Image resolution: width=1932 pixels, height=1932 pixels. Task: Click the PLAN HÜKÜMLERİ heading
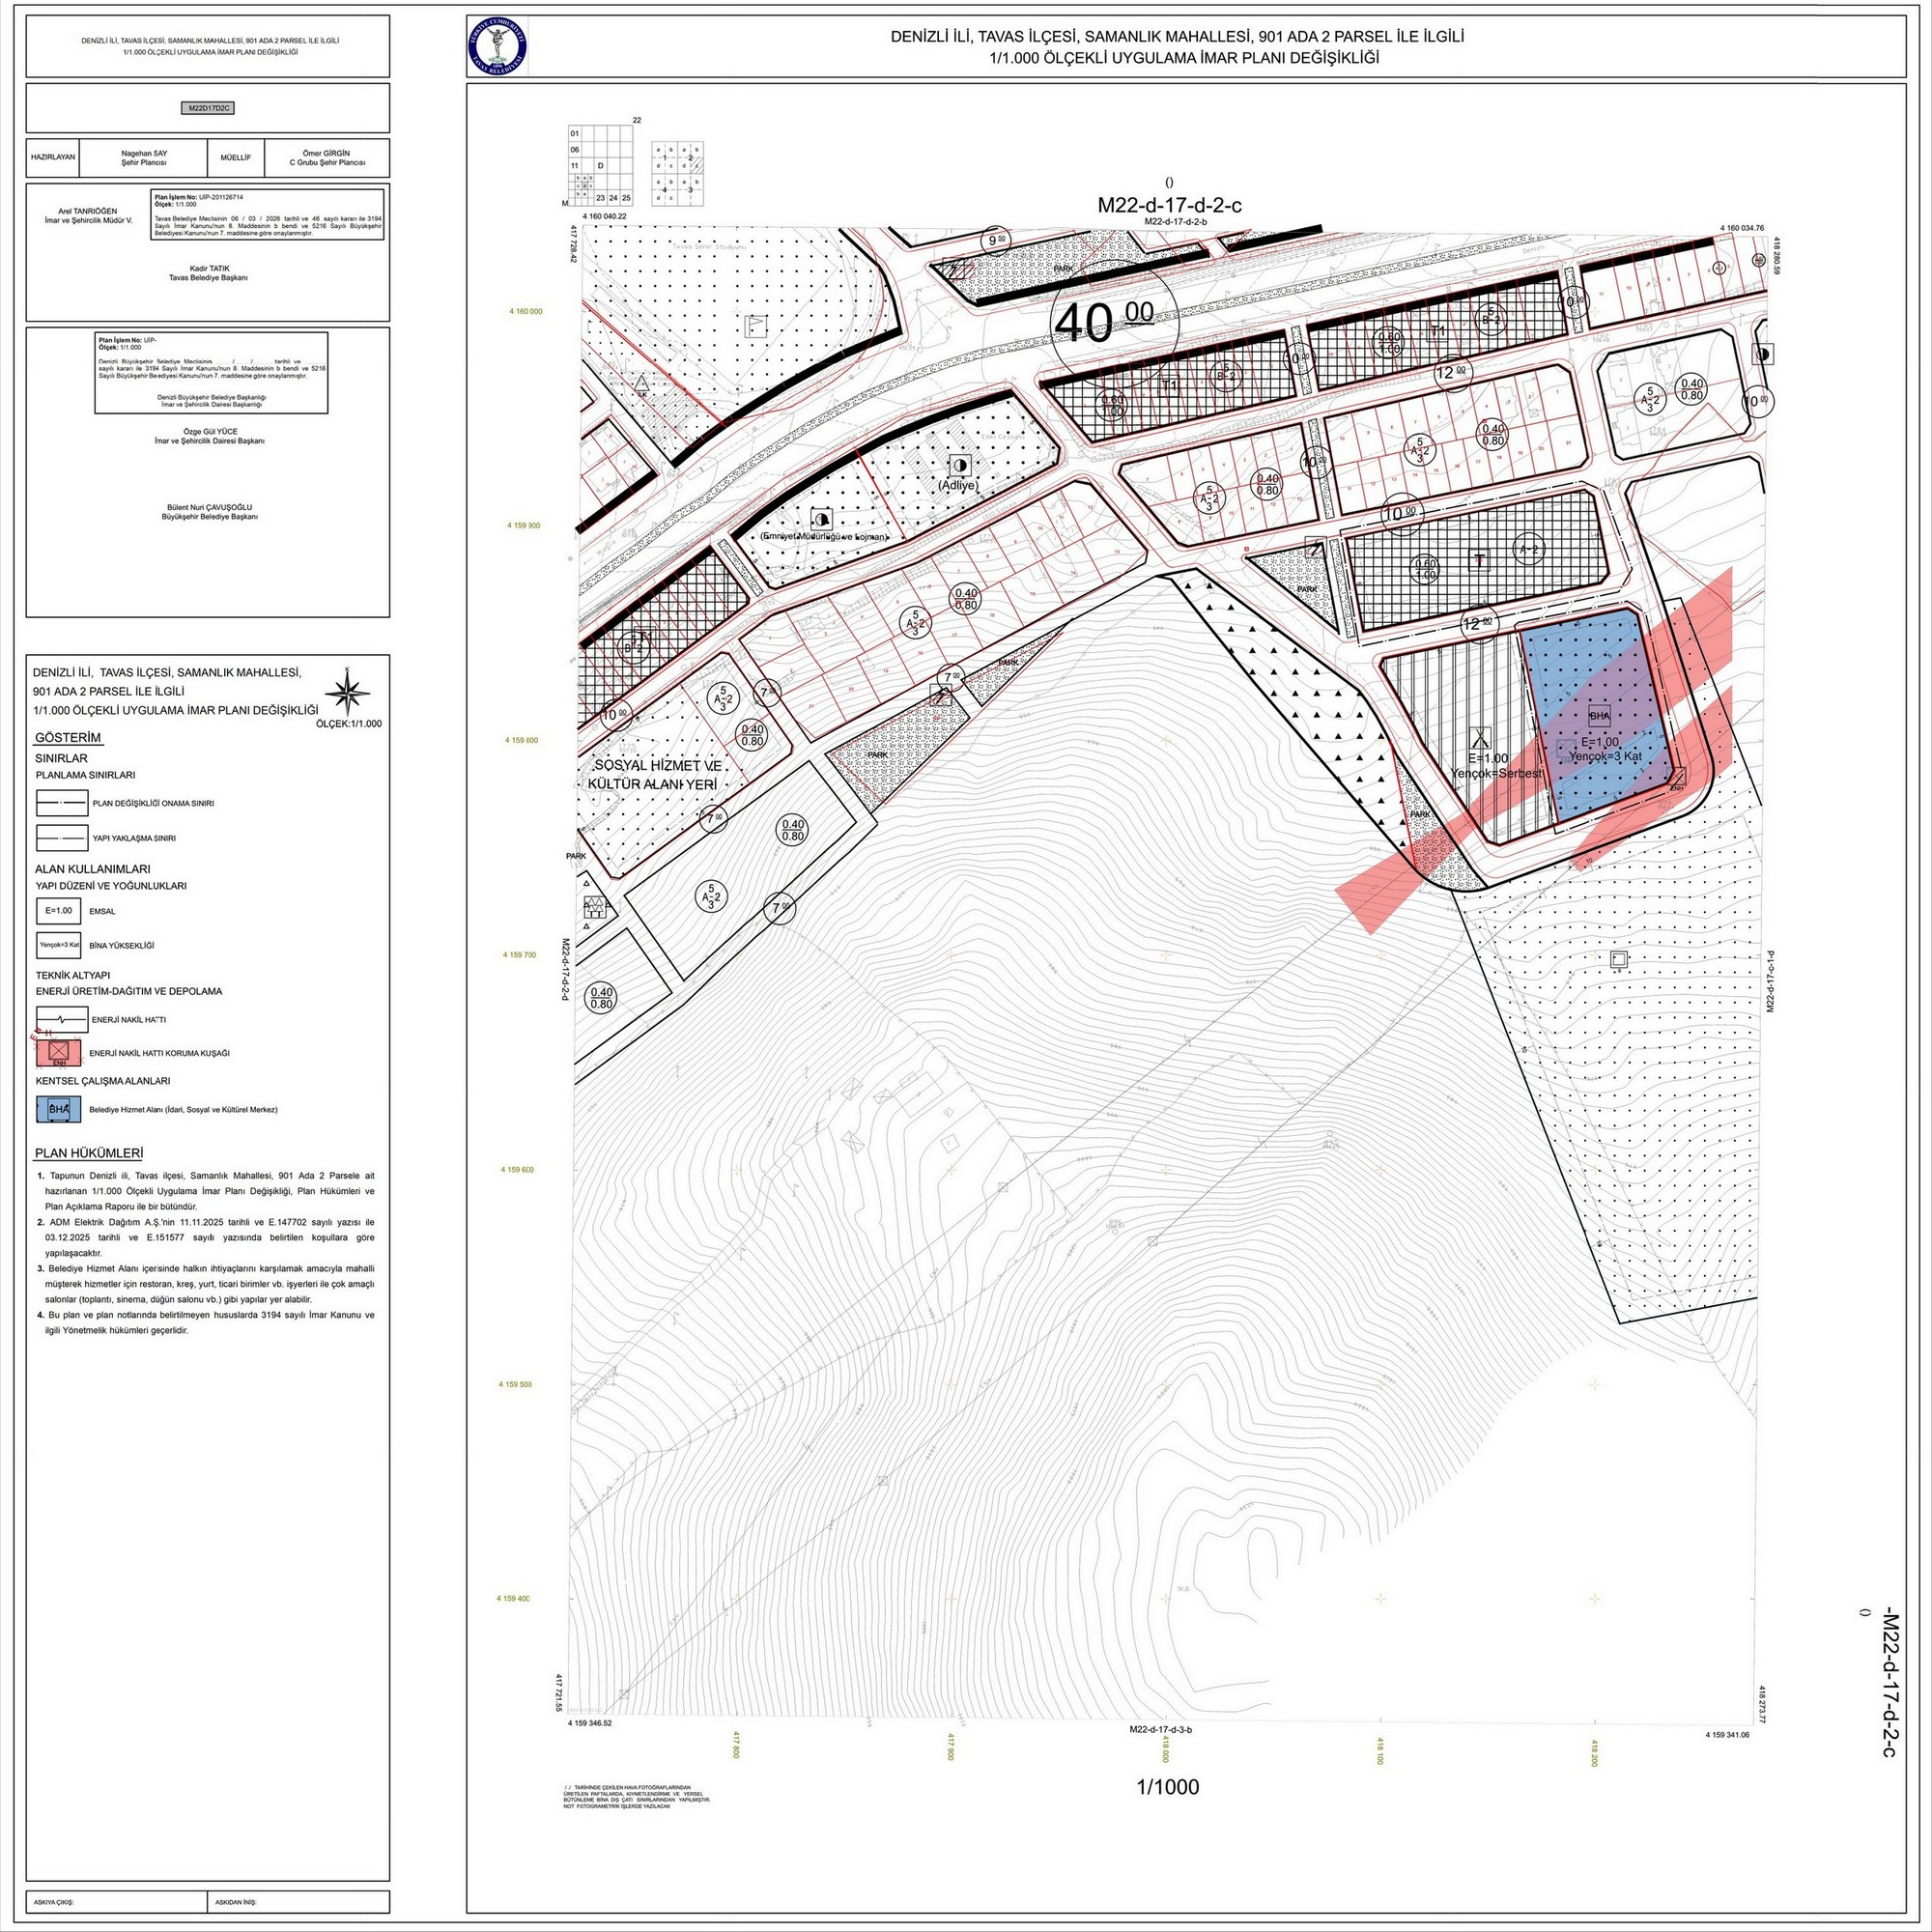click(x=89, y=1153)
